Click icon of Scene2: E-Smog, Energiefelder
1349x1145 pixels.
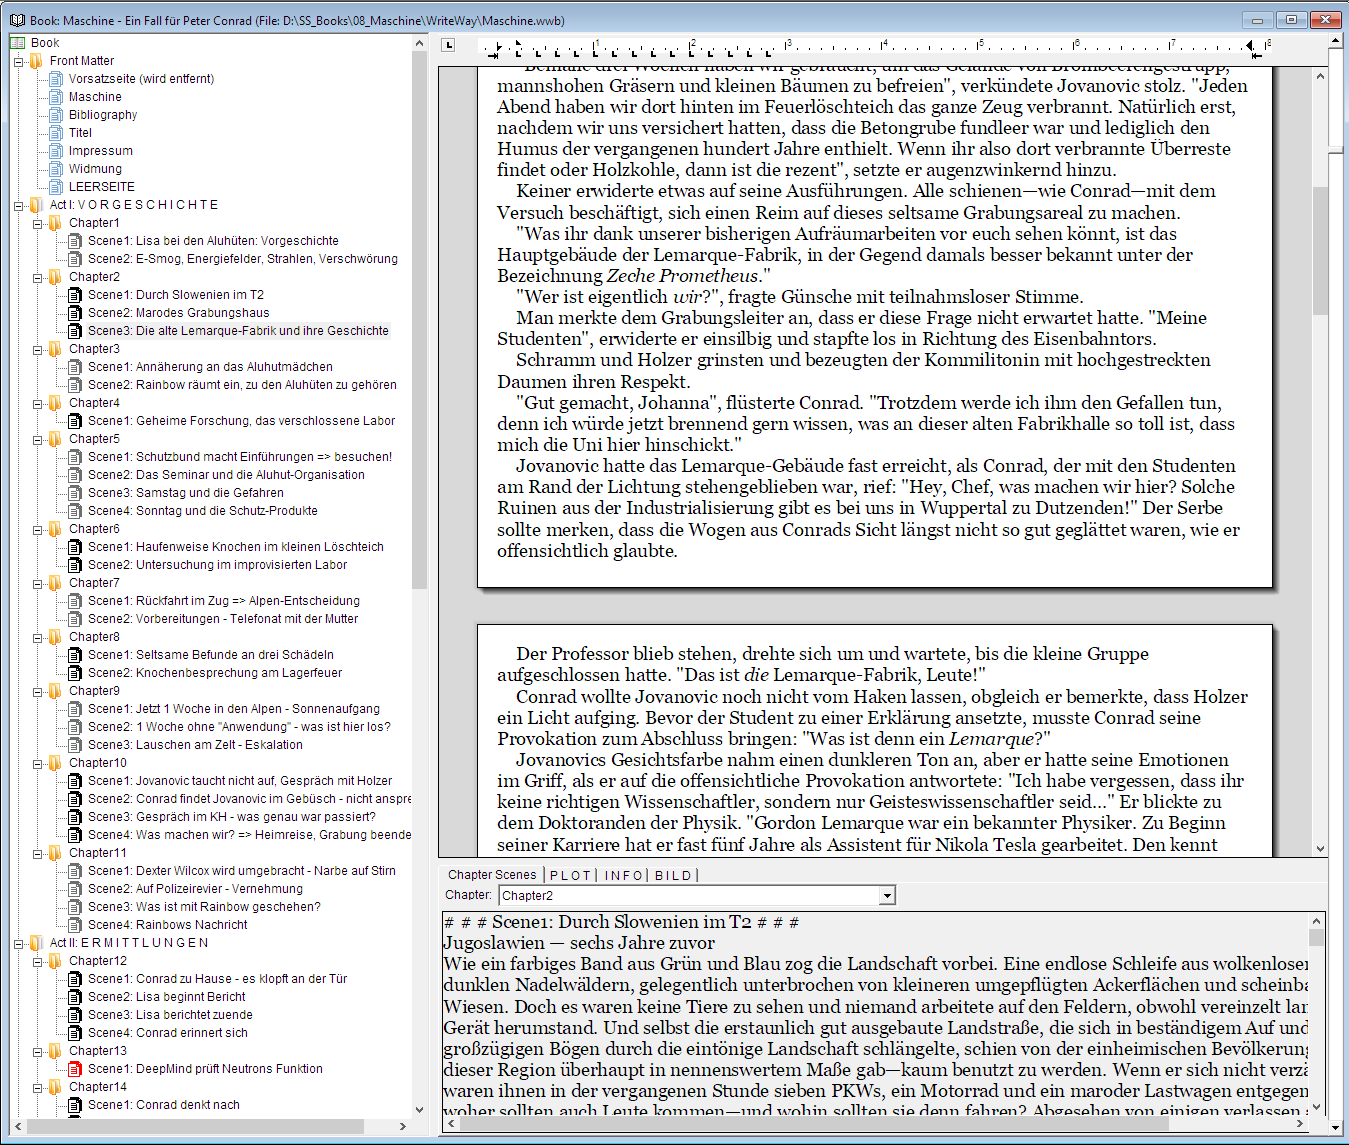75,259
